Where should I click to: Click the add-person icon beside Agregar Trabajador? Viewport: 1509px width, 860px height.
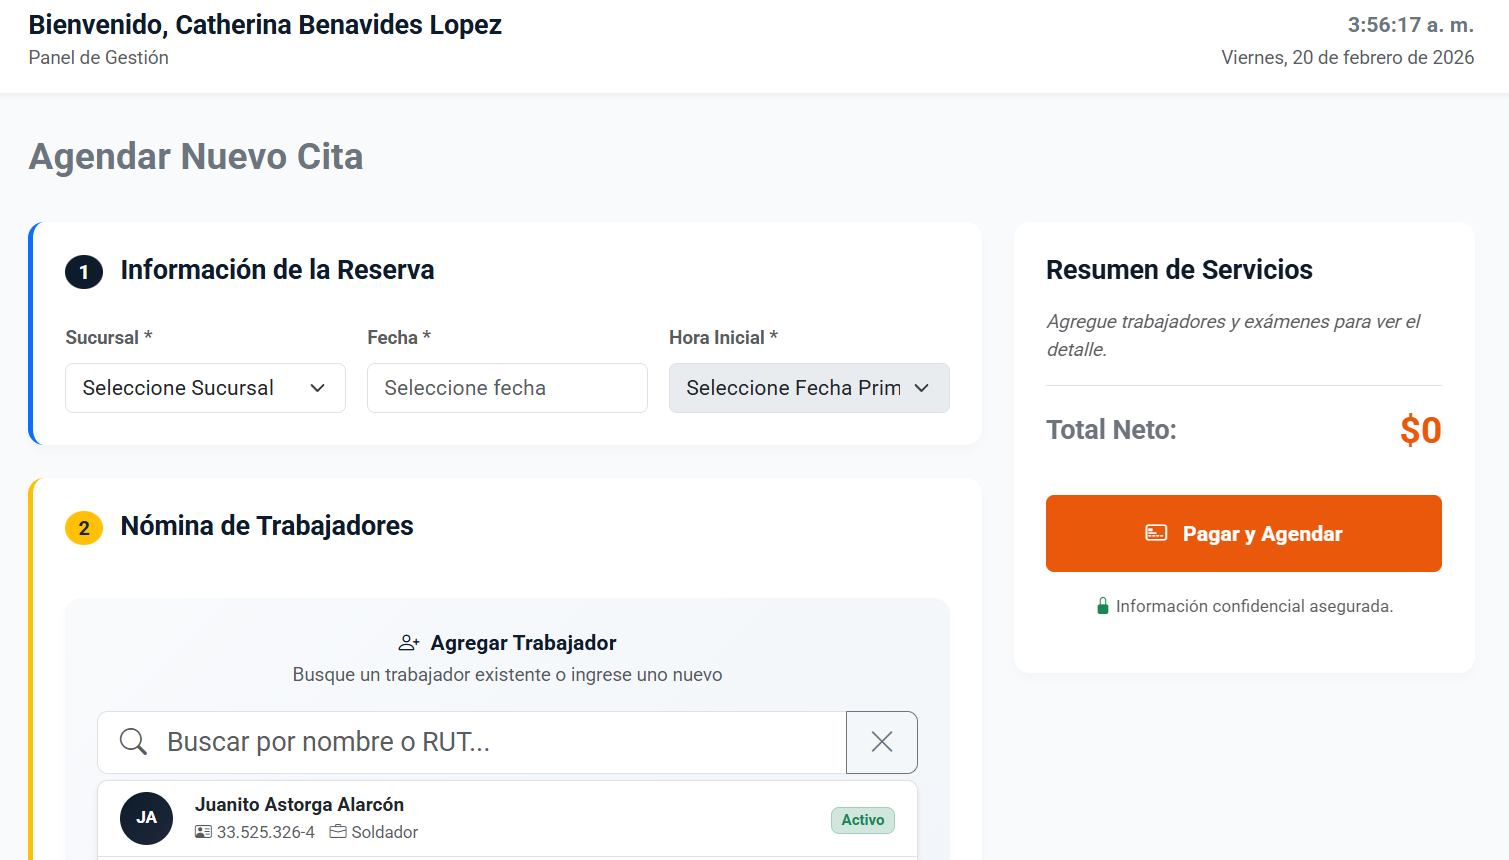click(x=409, y=643)
